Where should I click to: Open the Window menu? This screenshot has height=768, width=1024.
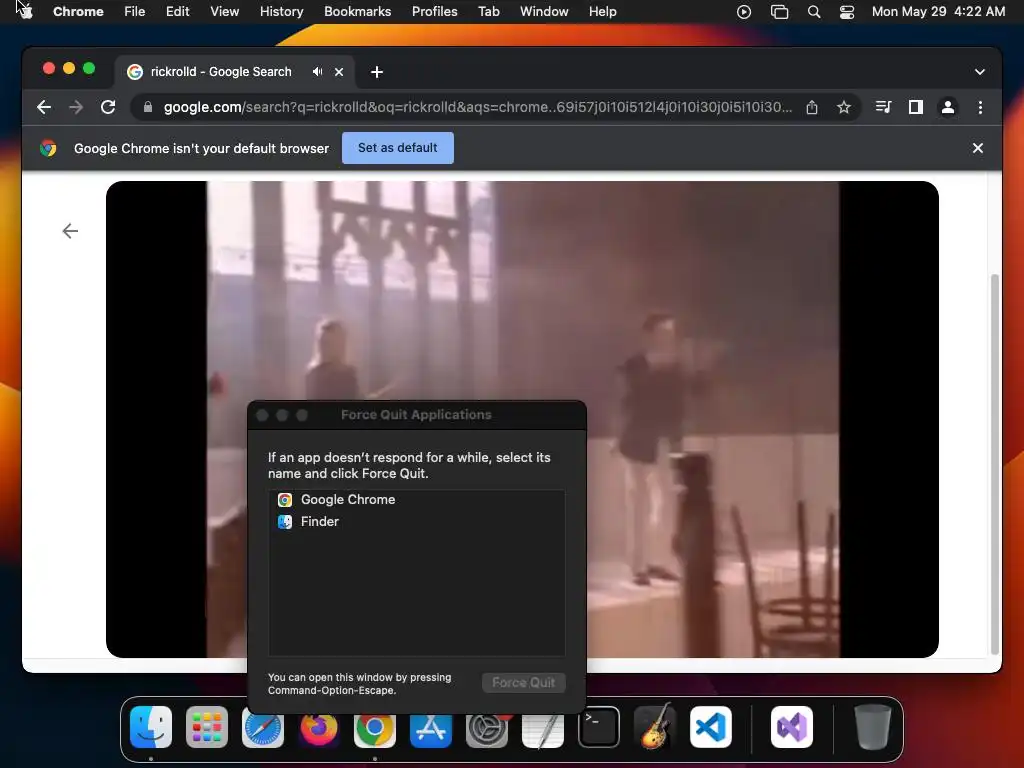pos(544,11)
